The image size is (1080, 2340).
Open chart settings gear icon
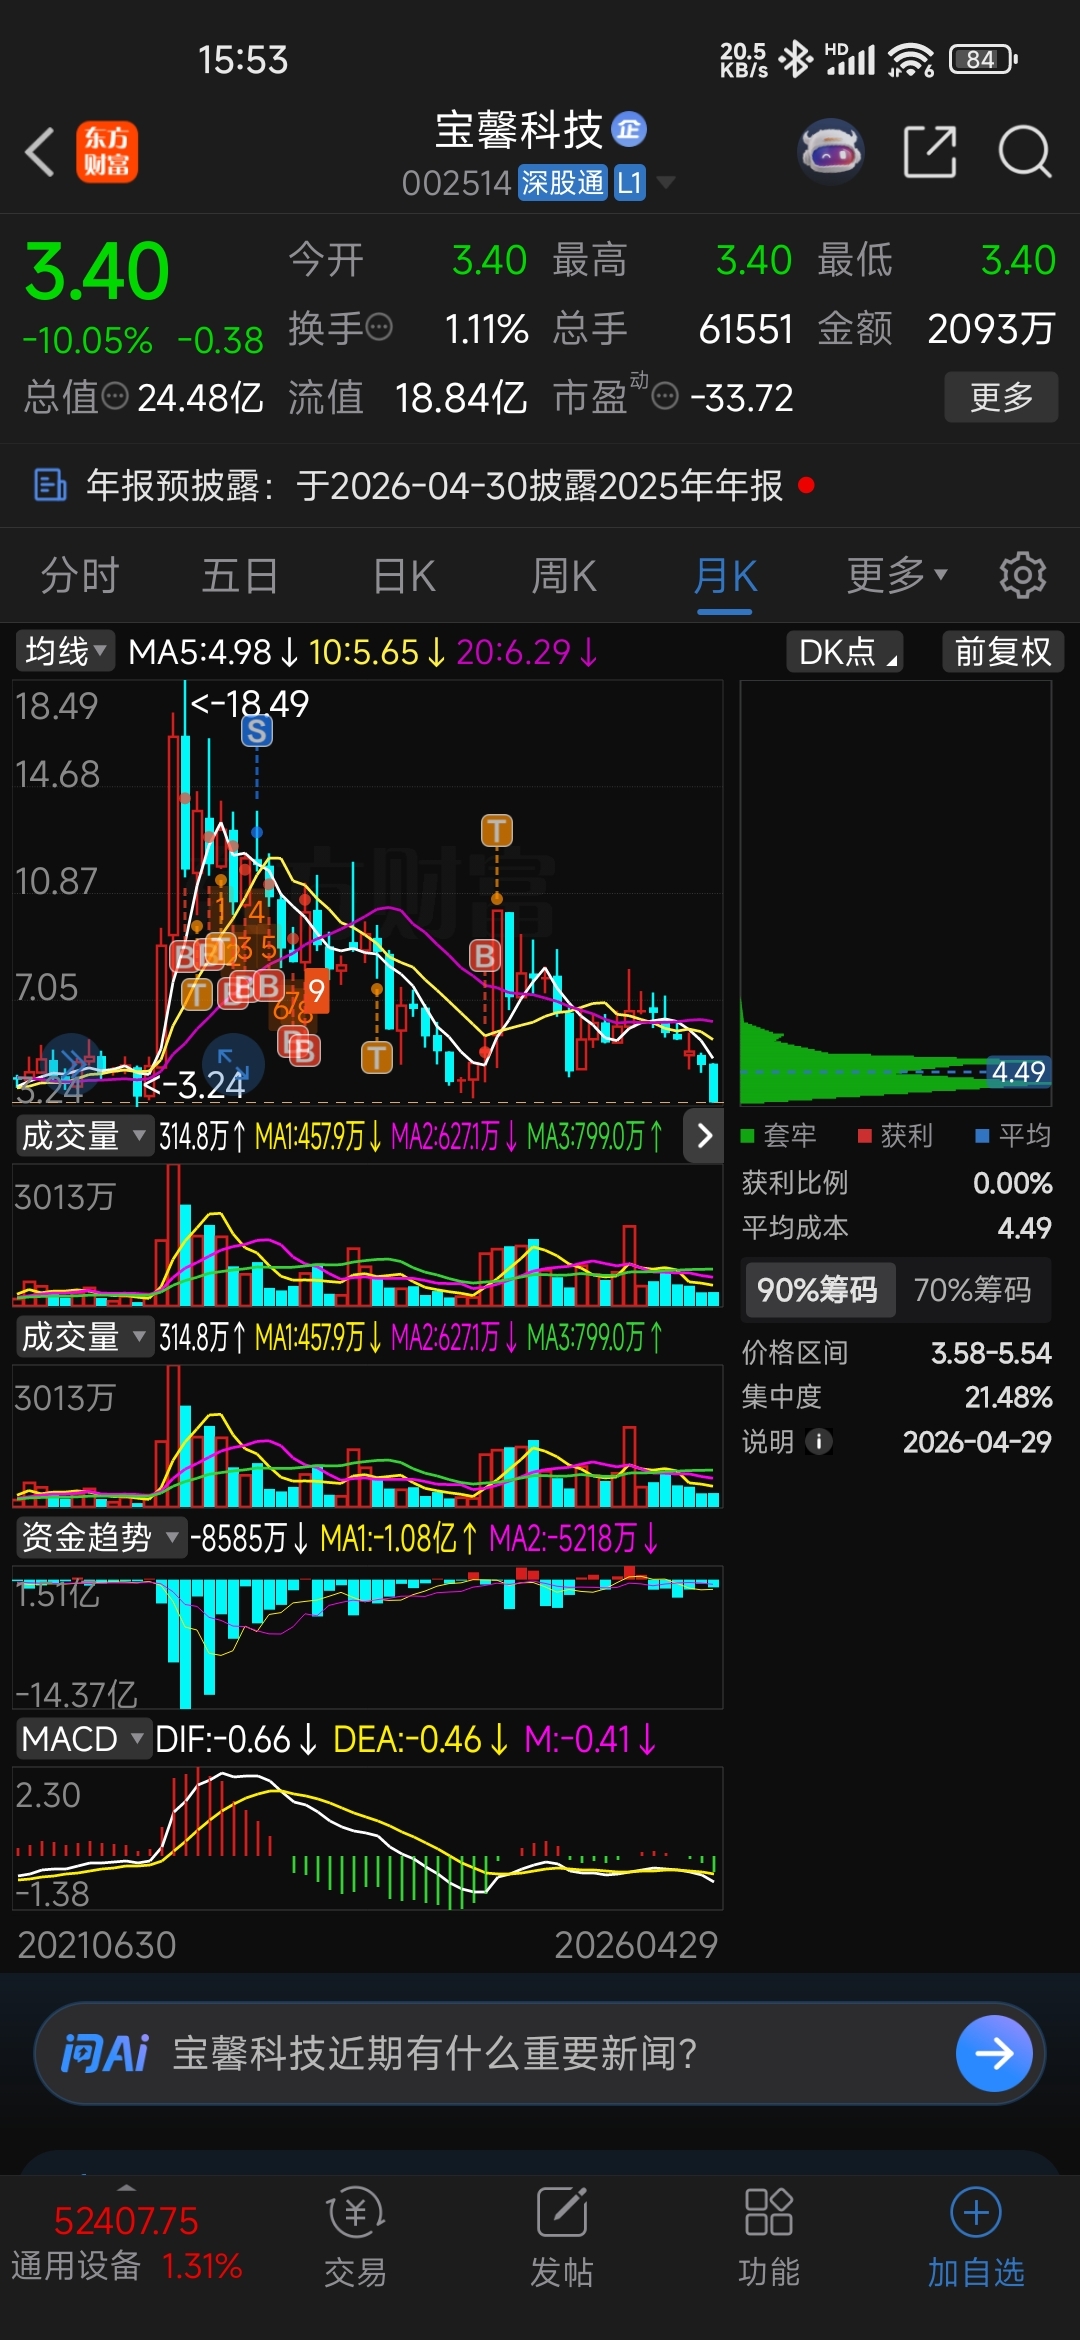click(1023, 575)
